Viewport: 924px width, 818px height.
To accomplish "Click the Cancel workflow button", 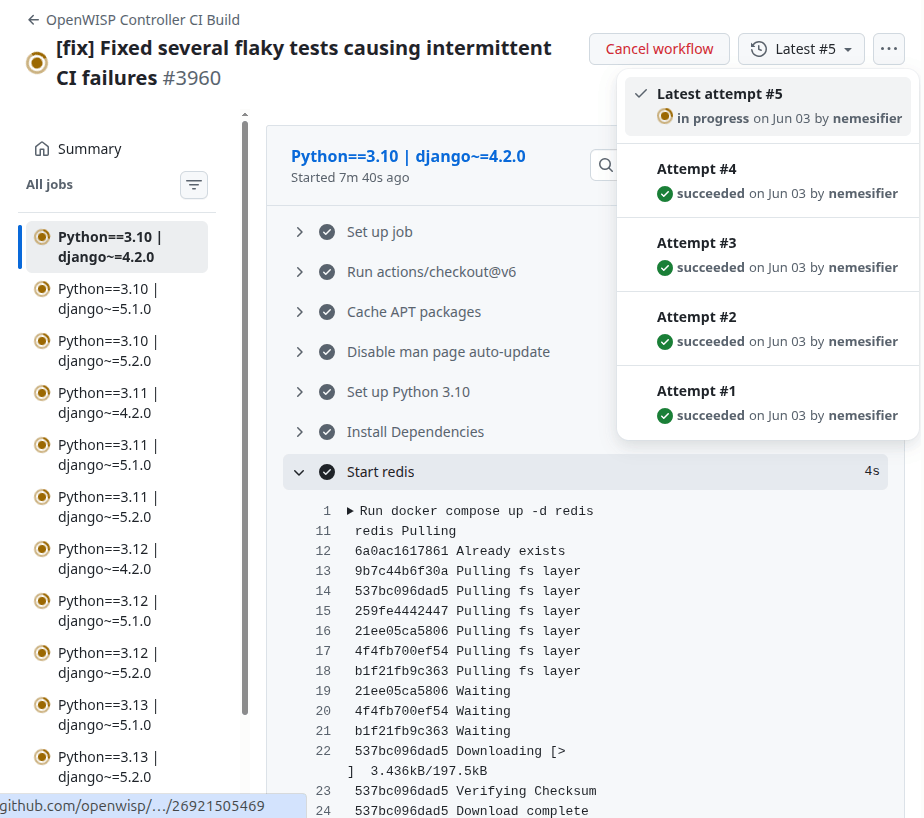I will 659,49.
